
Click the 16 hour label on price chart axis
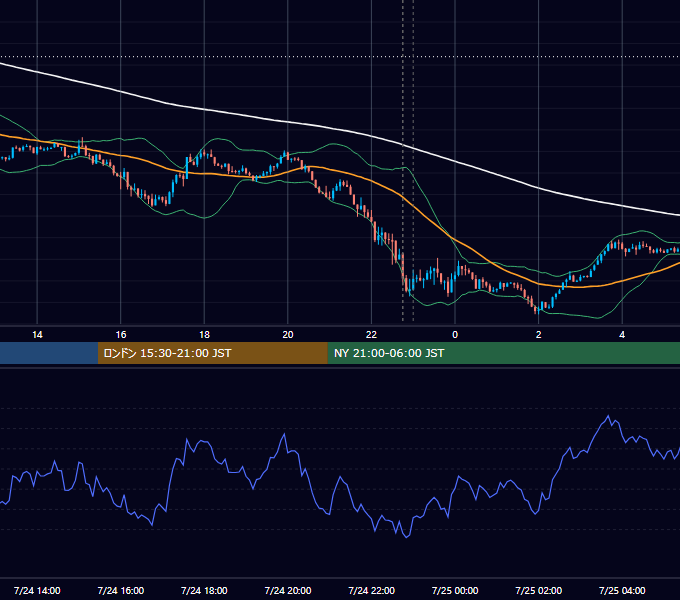121,335
